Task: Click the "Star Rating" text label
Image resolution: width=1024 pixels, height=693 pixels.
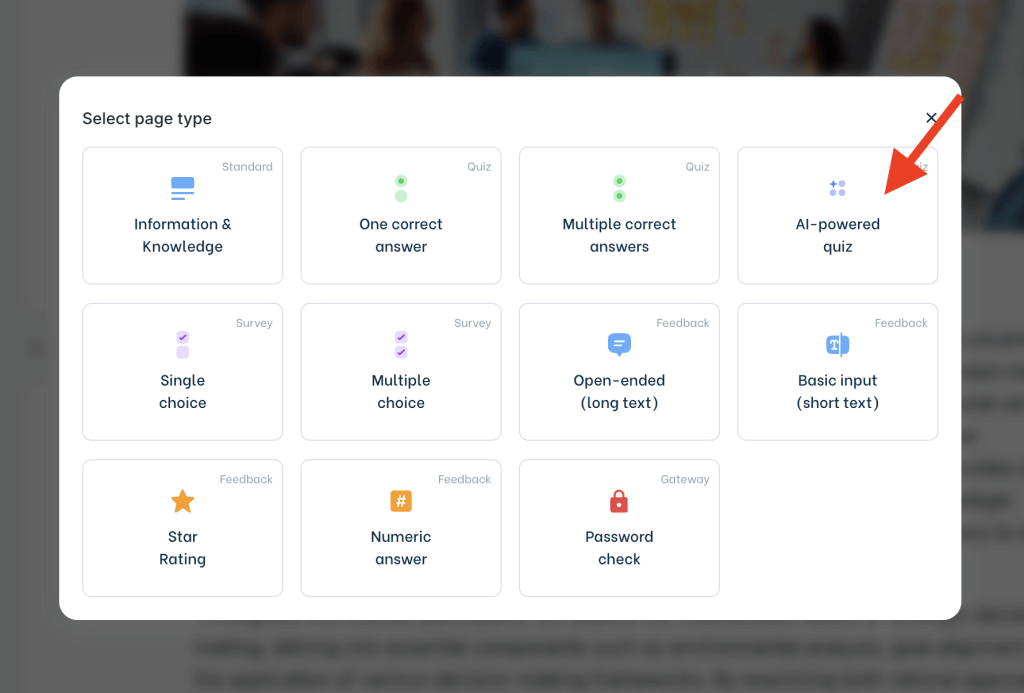Action: coord(182,548)
